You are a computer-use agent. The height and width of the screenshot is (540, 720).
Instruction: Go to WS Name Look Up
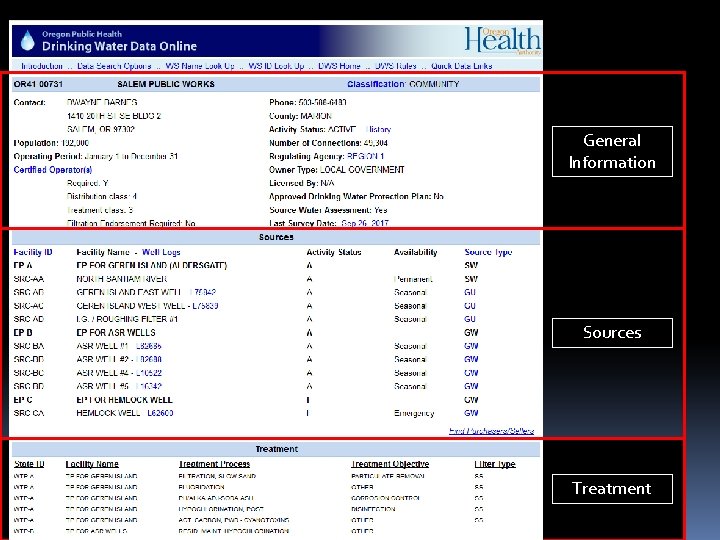pos(200,66)
